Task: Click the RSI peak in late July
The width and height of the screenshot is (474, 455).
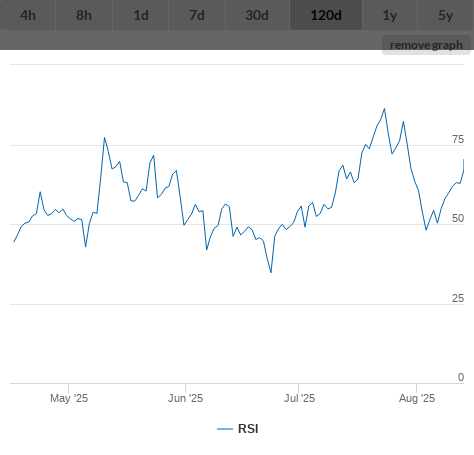Action: [x=384, y=109]
